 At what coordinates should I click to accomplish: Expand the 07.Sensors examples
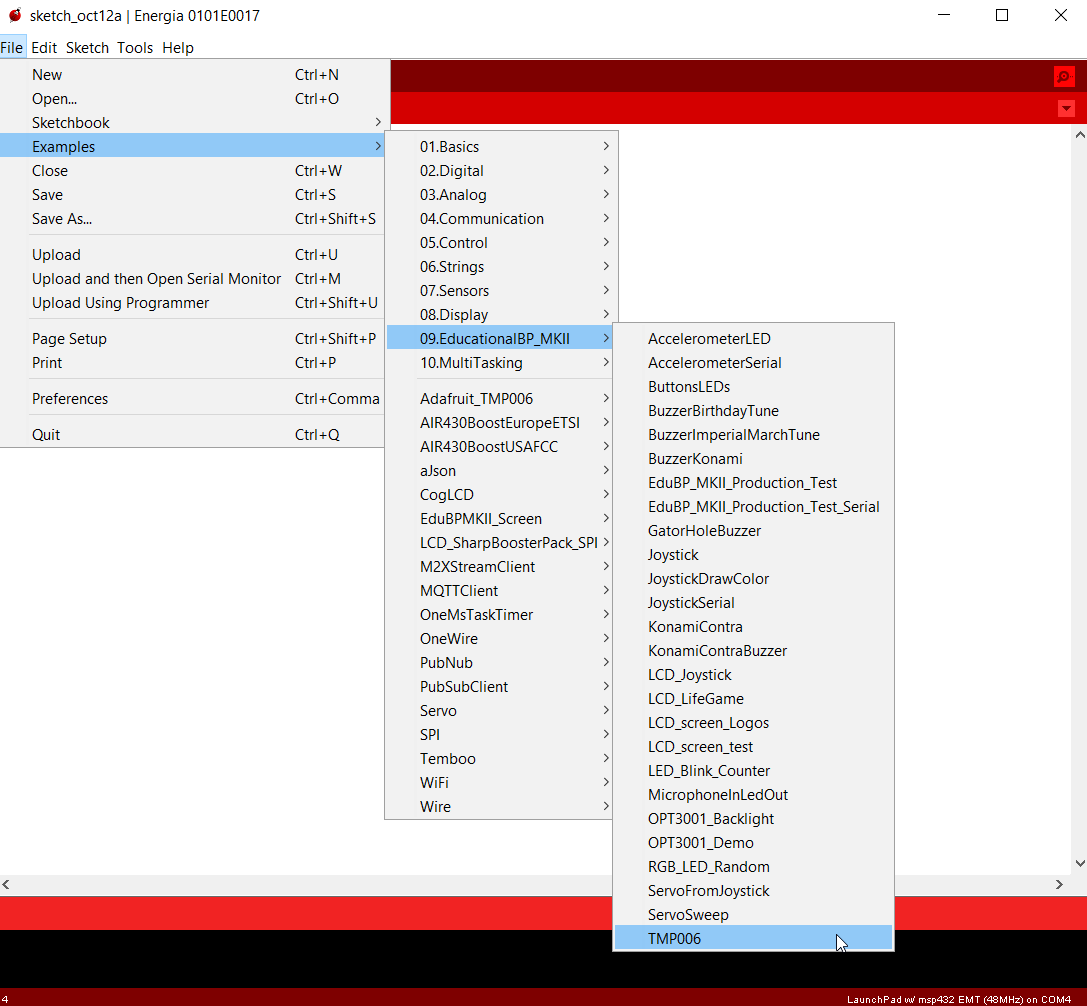click(500, 290)
